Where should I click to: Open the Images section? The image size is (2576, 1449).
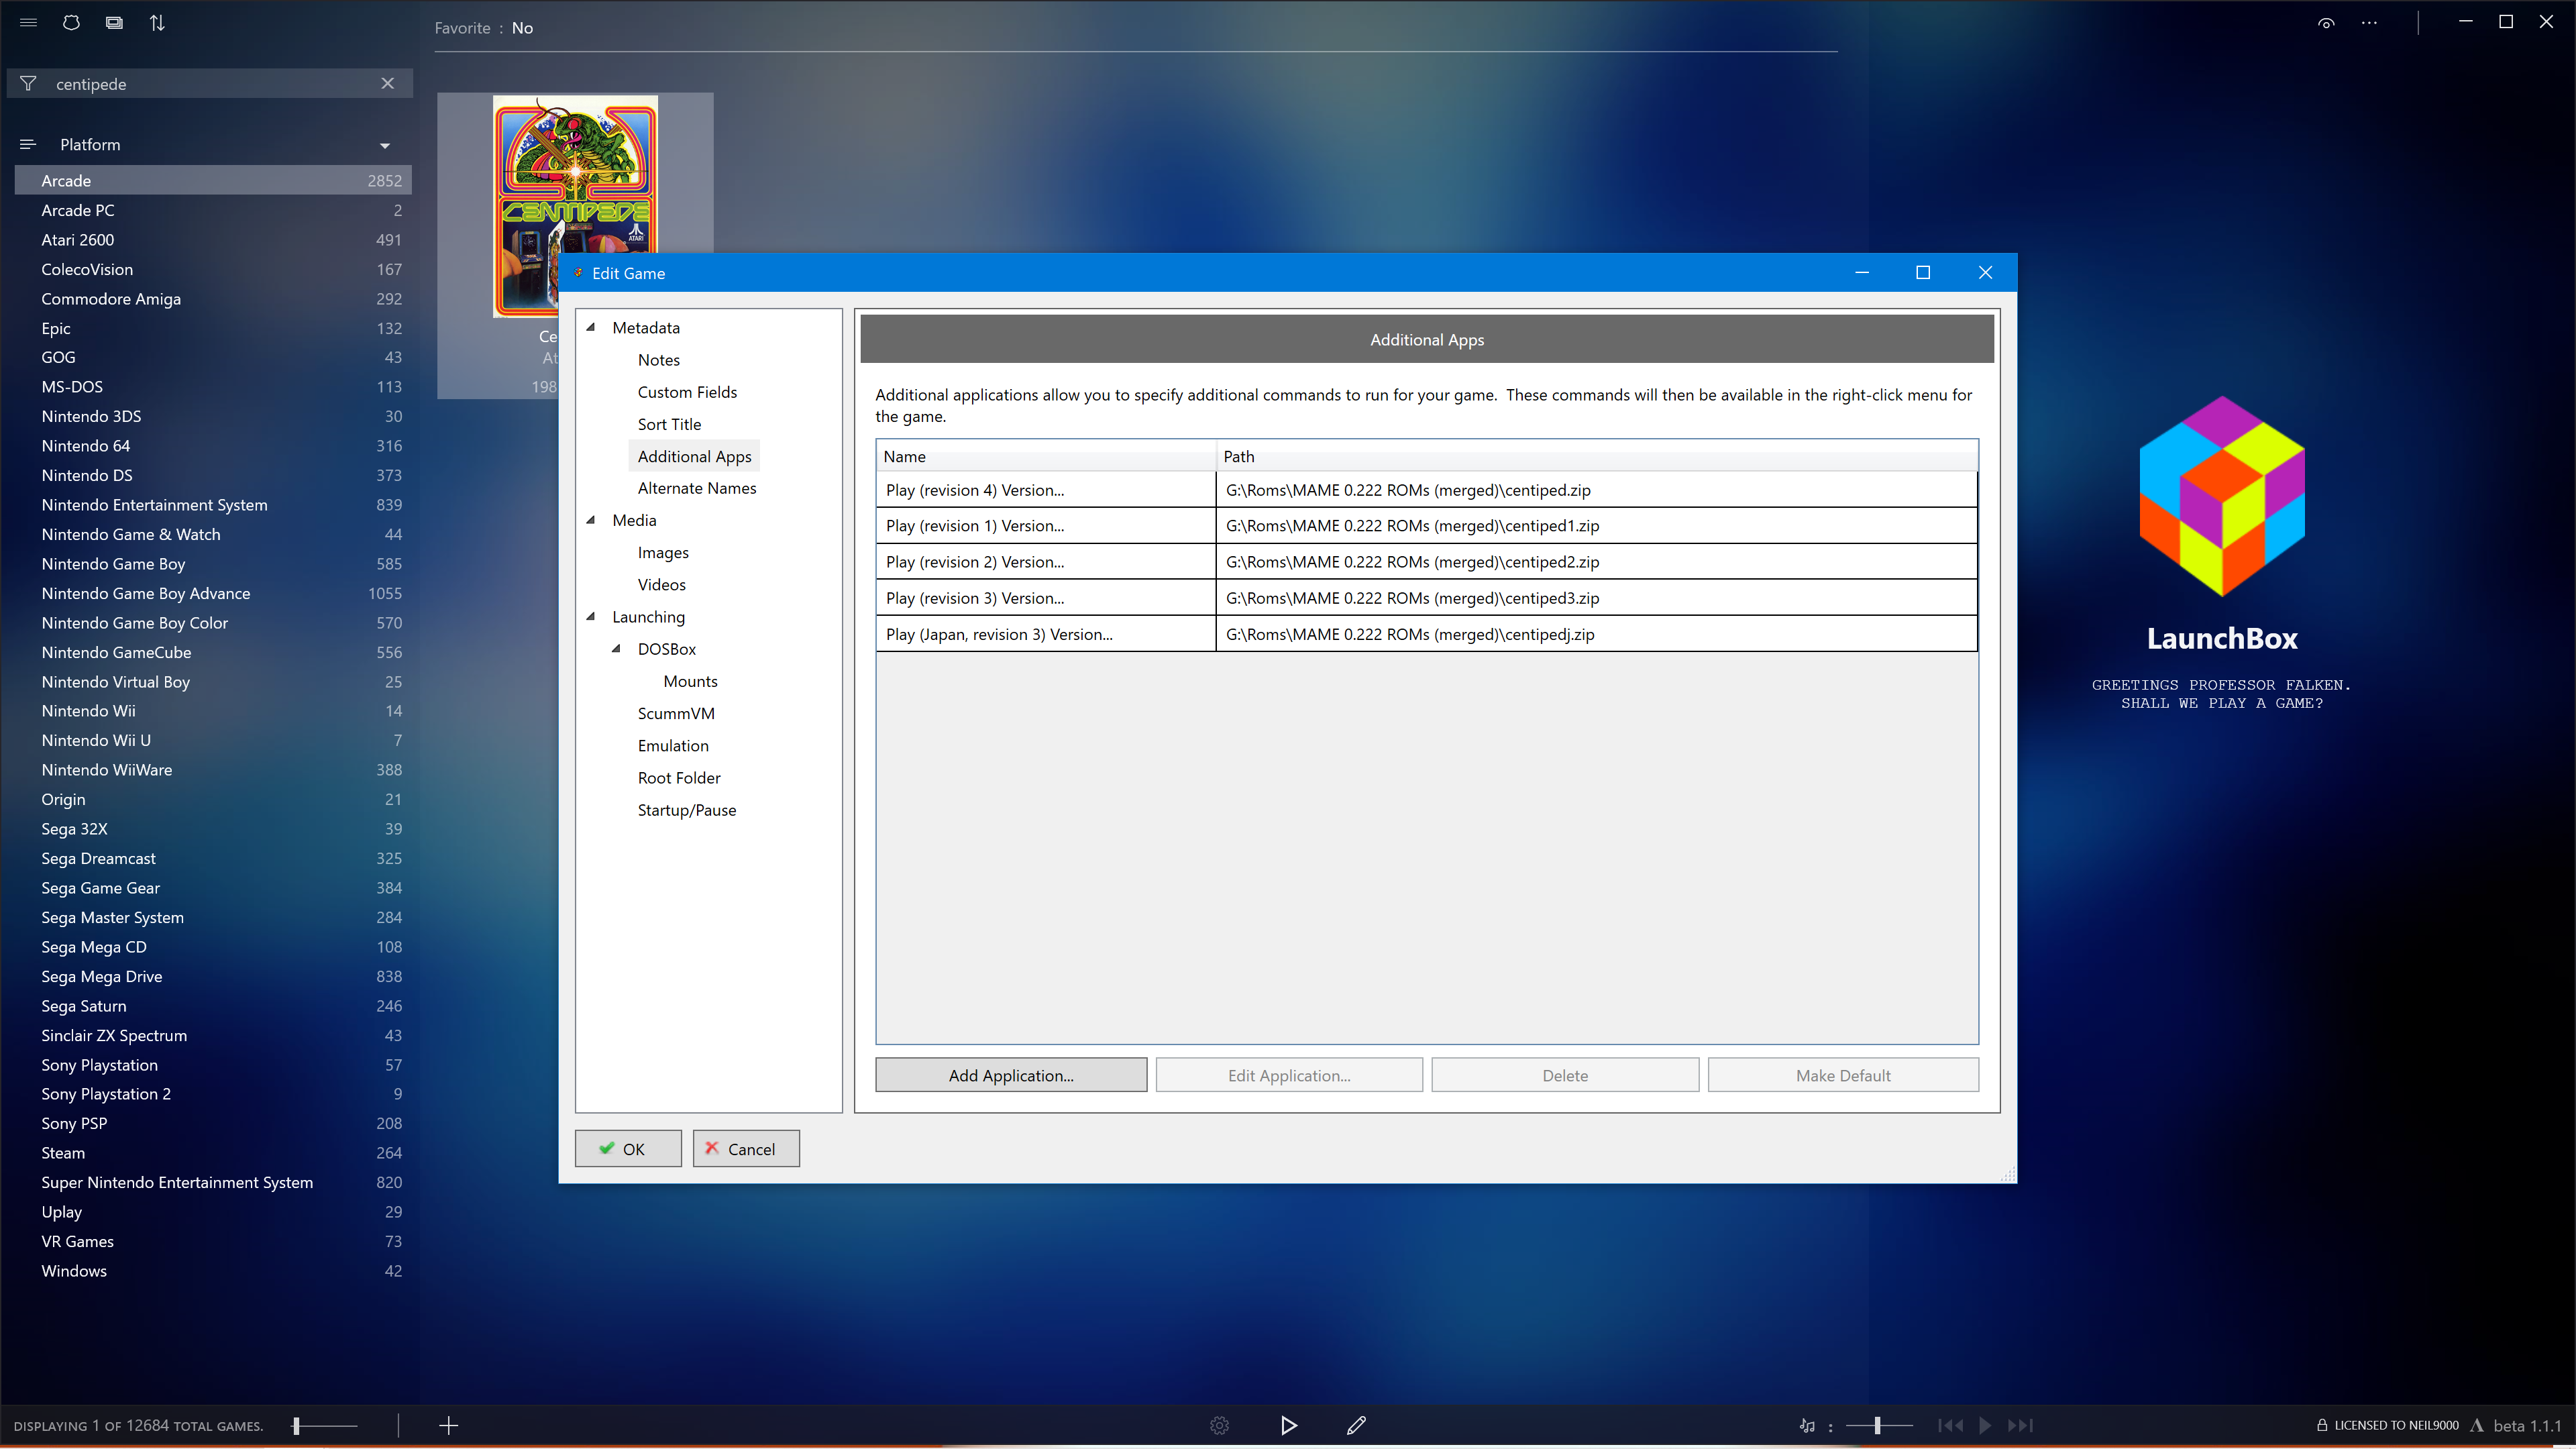[663, 552]
